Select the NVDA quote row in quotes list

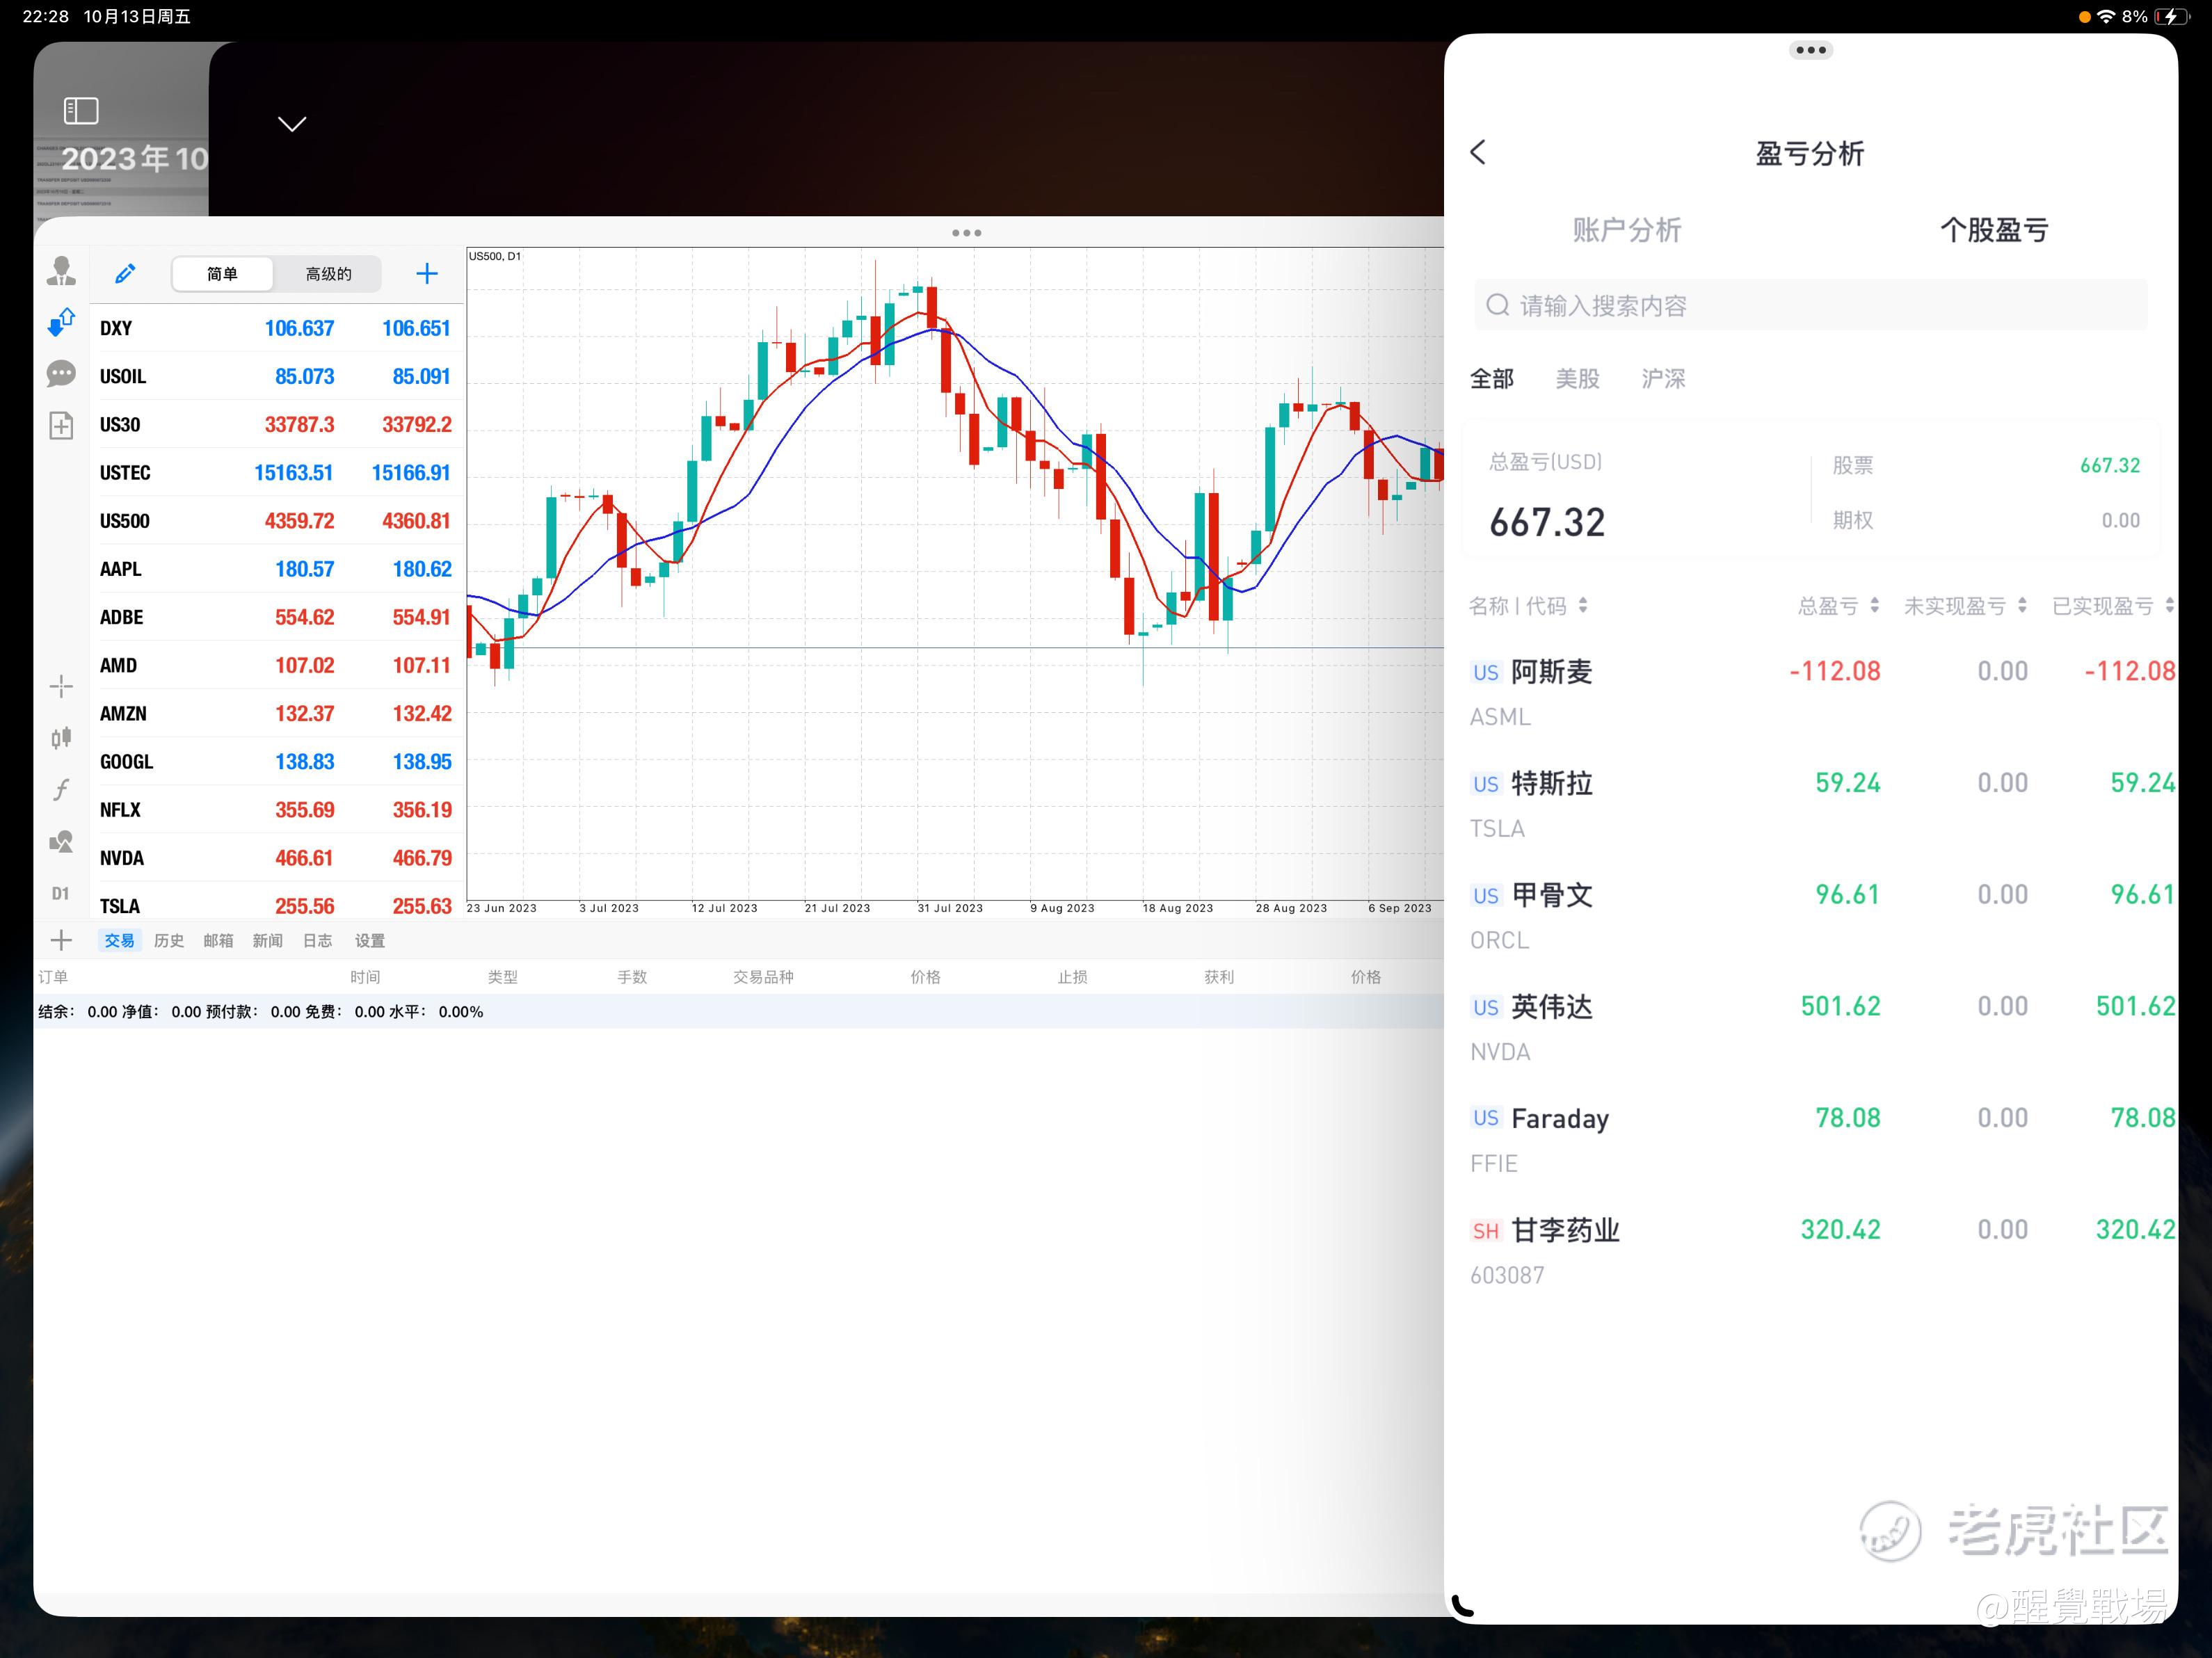click(277, 858)
